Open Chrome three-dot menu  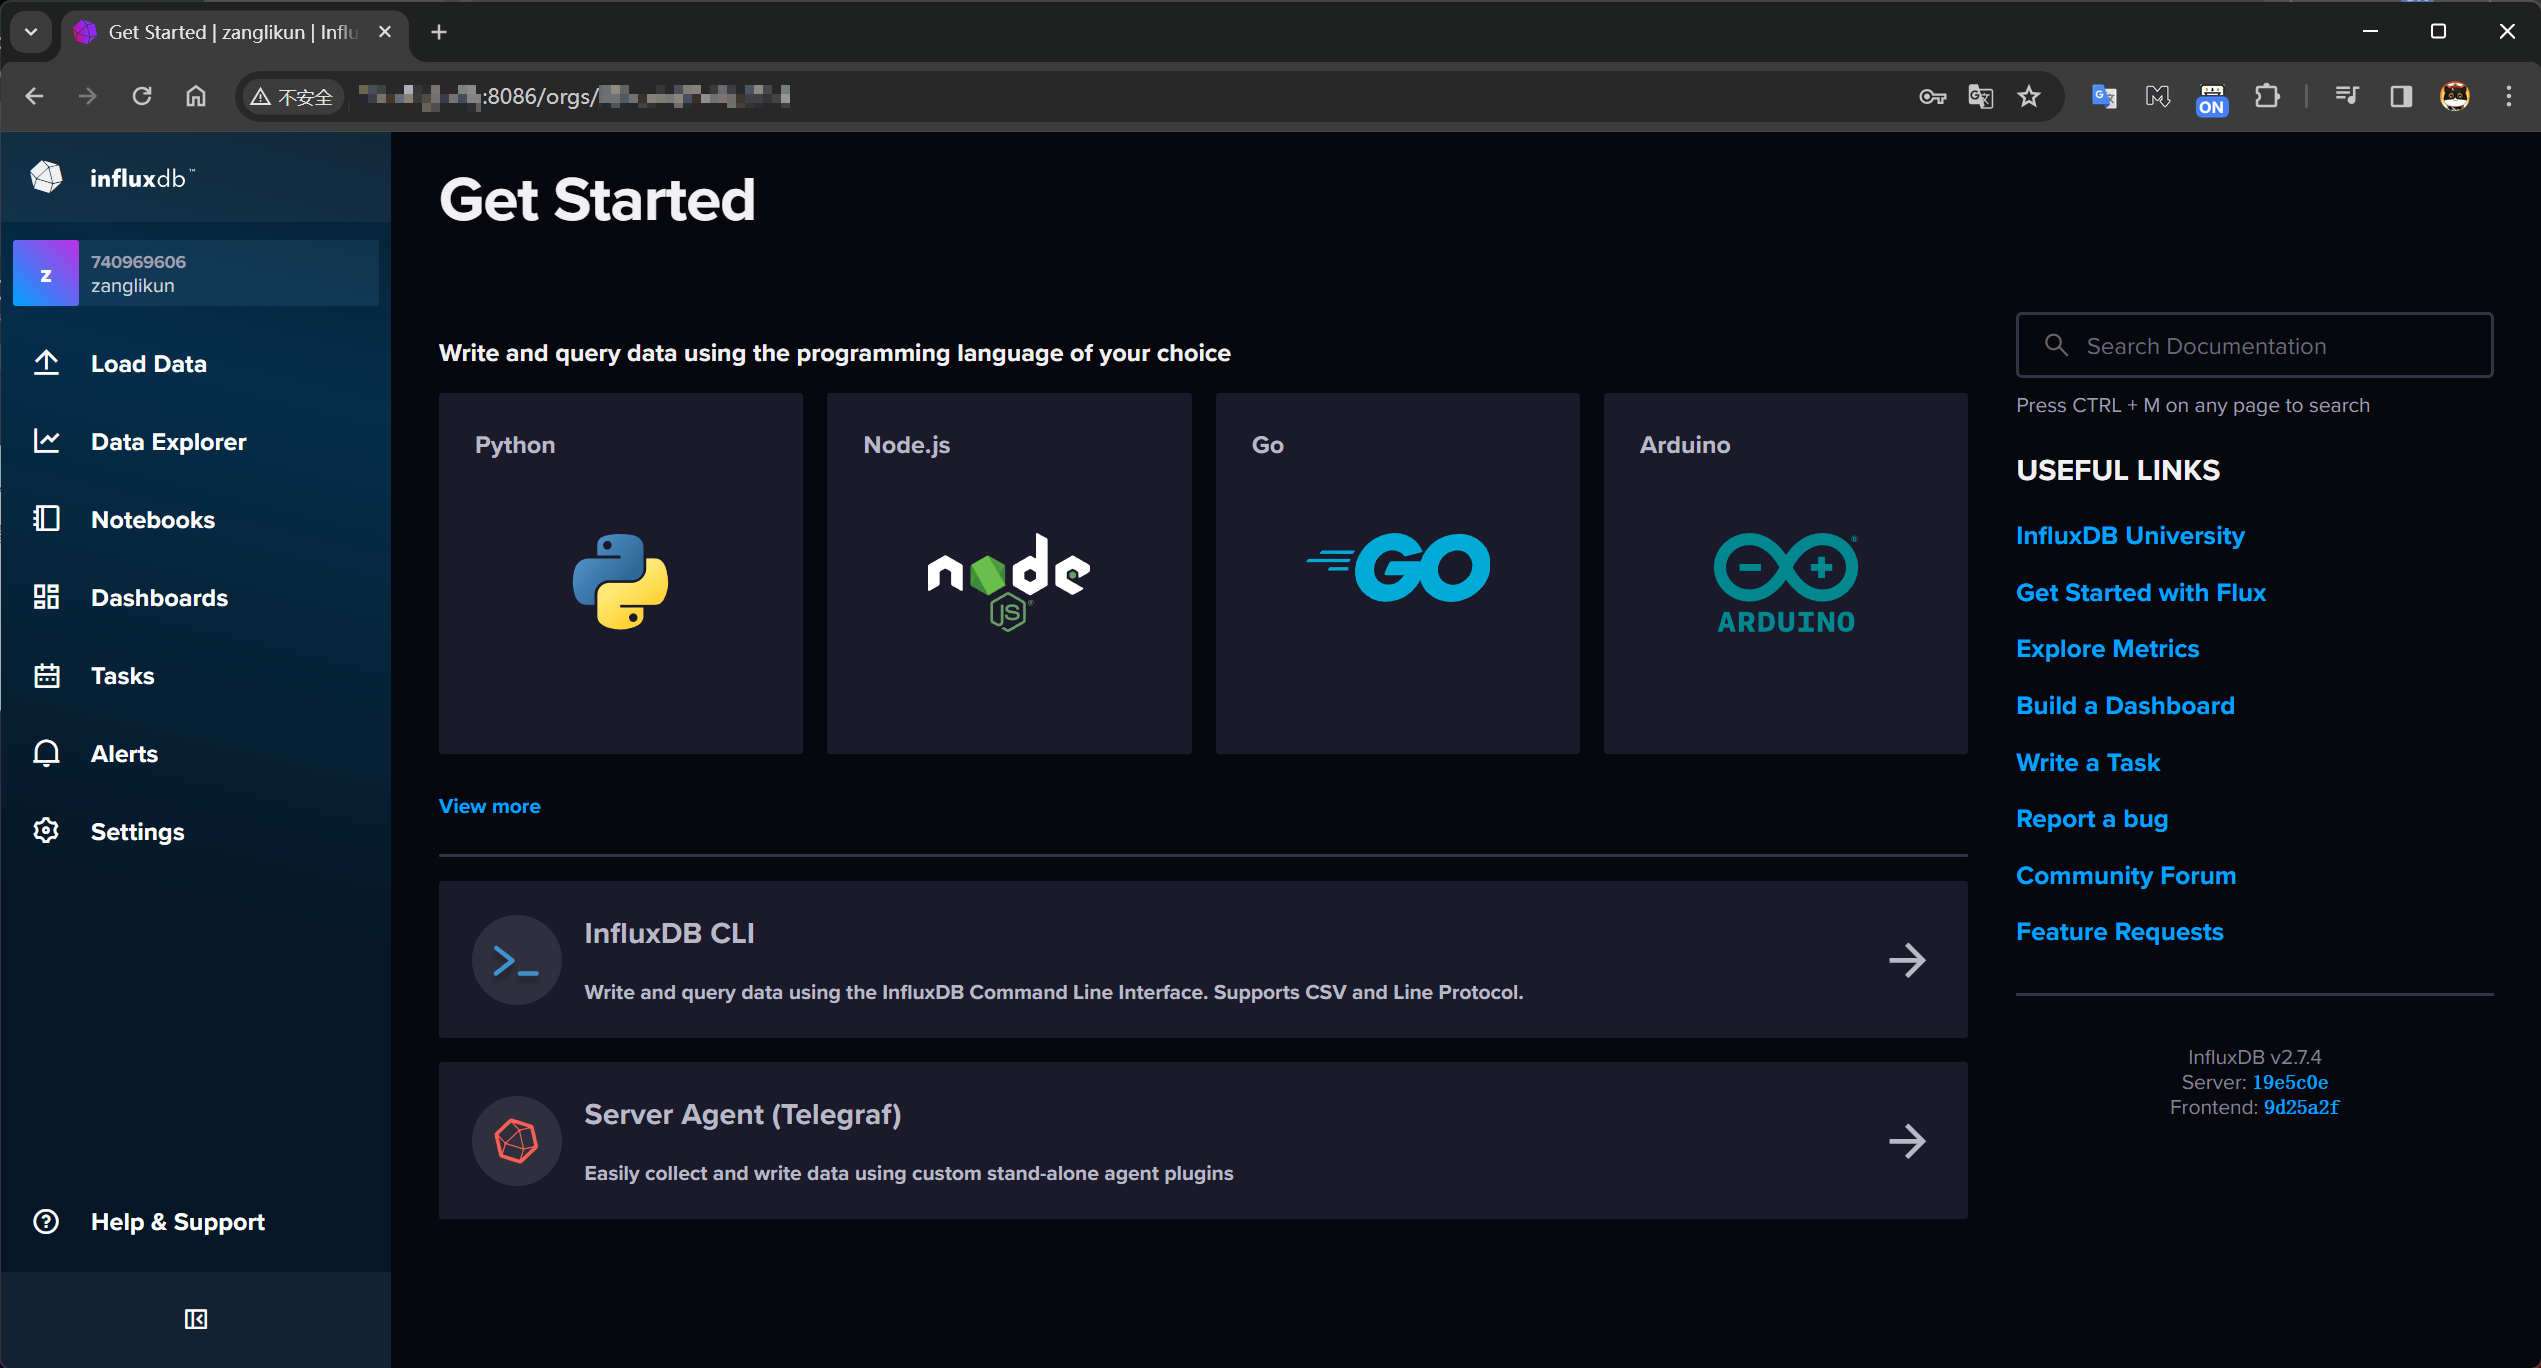2508,96
